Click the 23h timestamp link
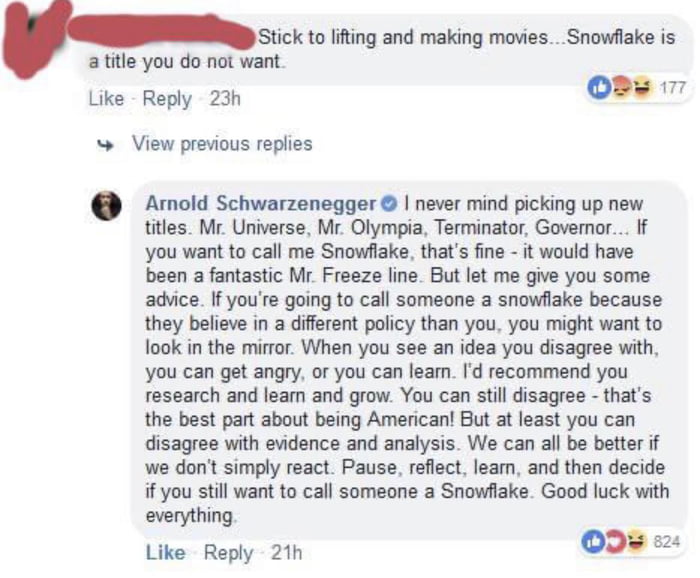 tap(224, 98)
